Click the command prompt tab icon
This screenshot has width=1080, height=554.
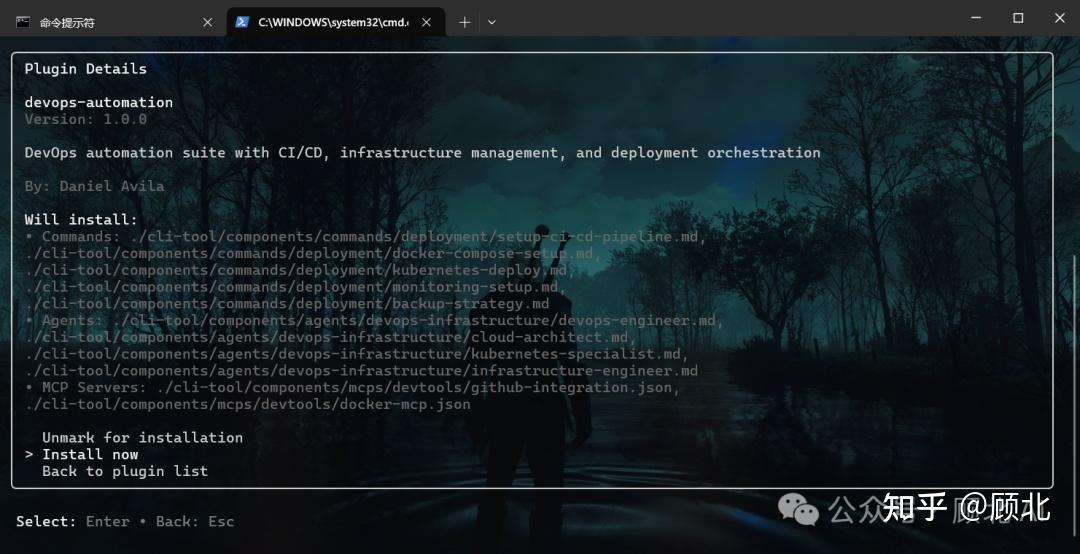pyautogui.click(x=23, y=22)
